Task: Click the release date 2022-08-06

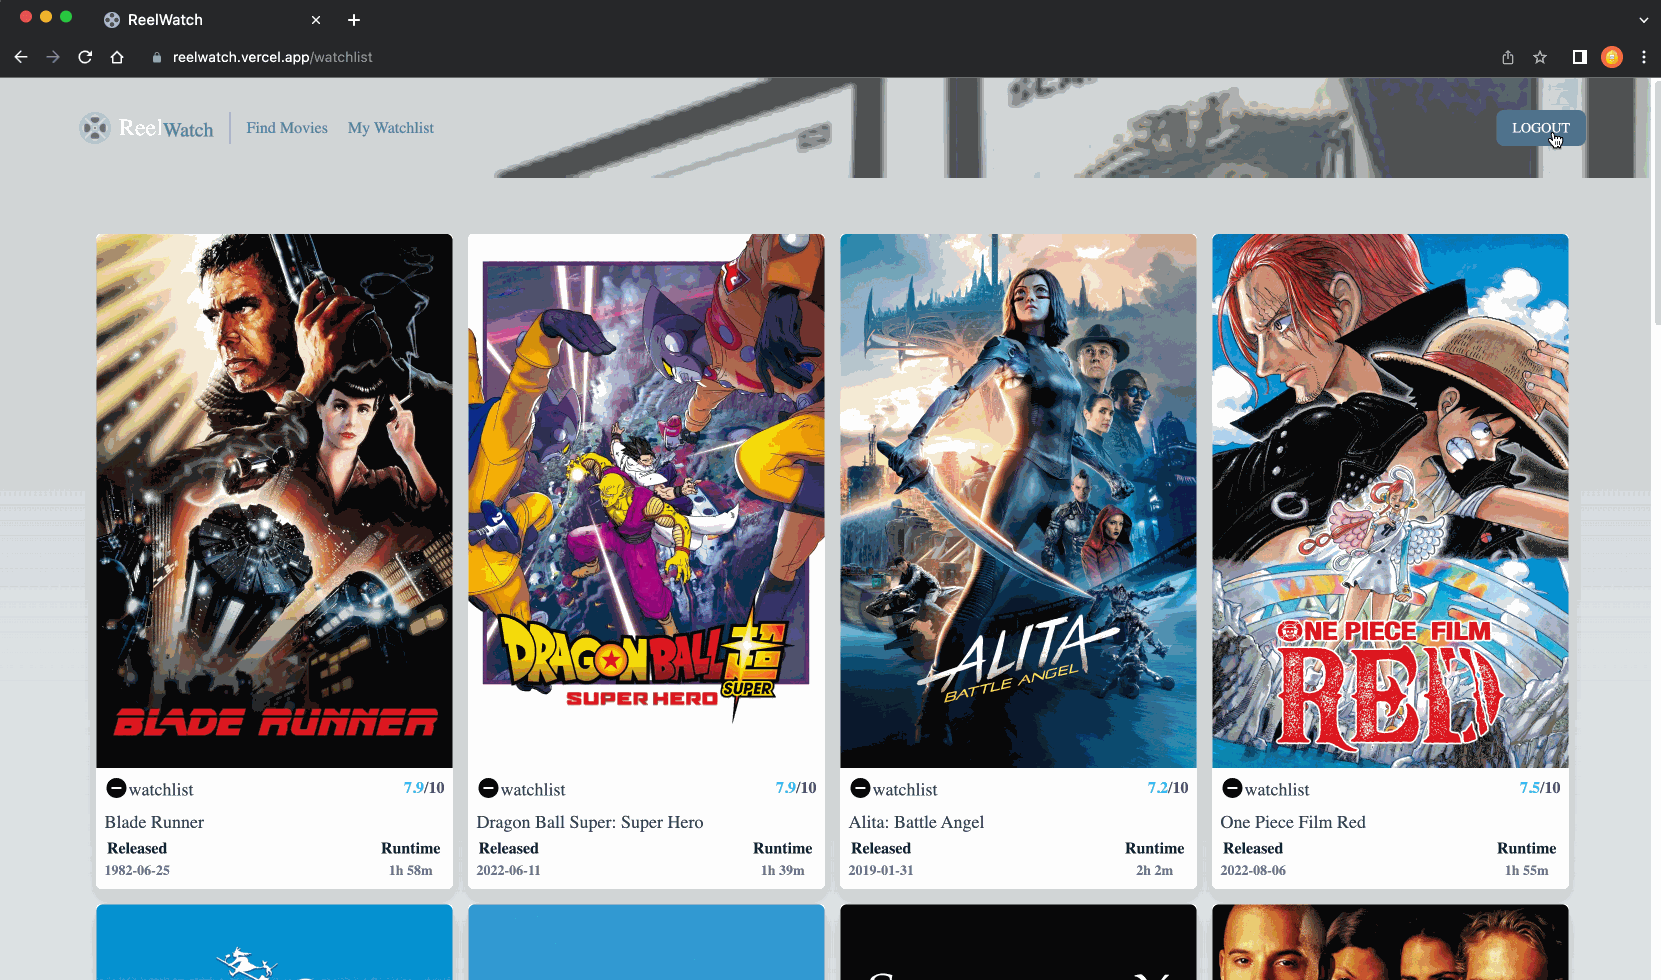Action: (x=1253, y=870)
